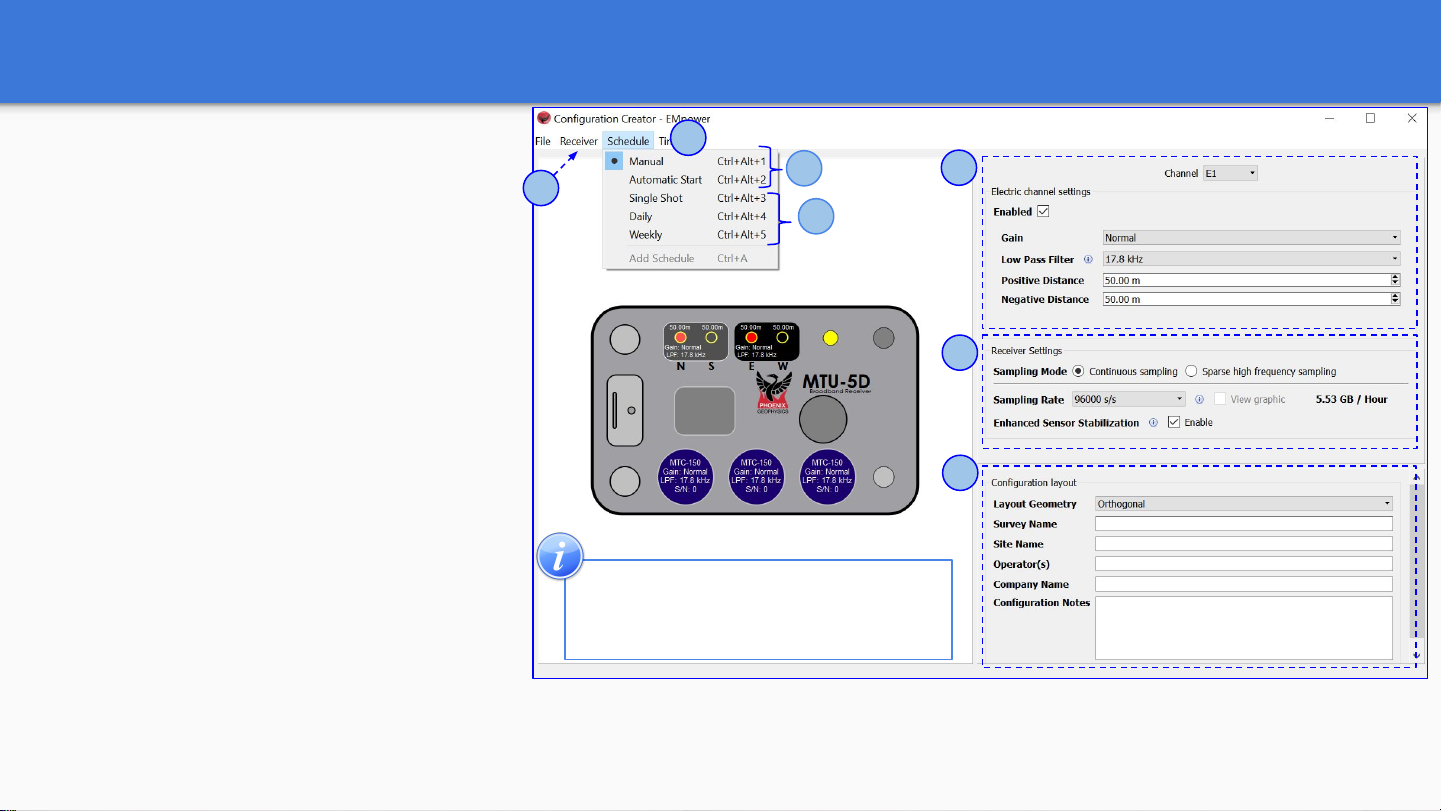This screenshot has width=1441, height=811.
Task: Maximize the Configuration Creator window
Action: pyautogui.click(x=1371, y=118)
